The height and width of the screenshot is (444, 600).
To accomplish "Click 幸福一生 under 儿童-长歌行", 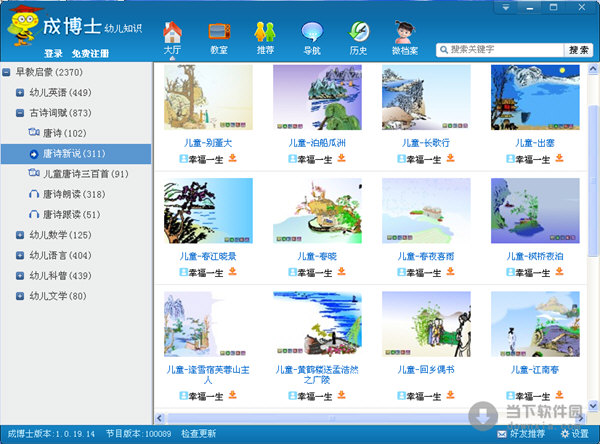I will tap(424, 159).
